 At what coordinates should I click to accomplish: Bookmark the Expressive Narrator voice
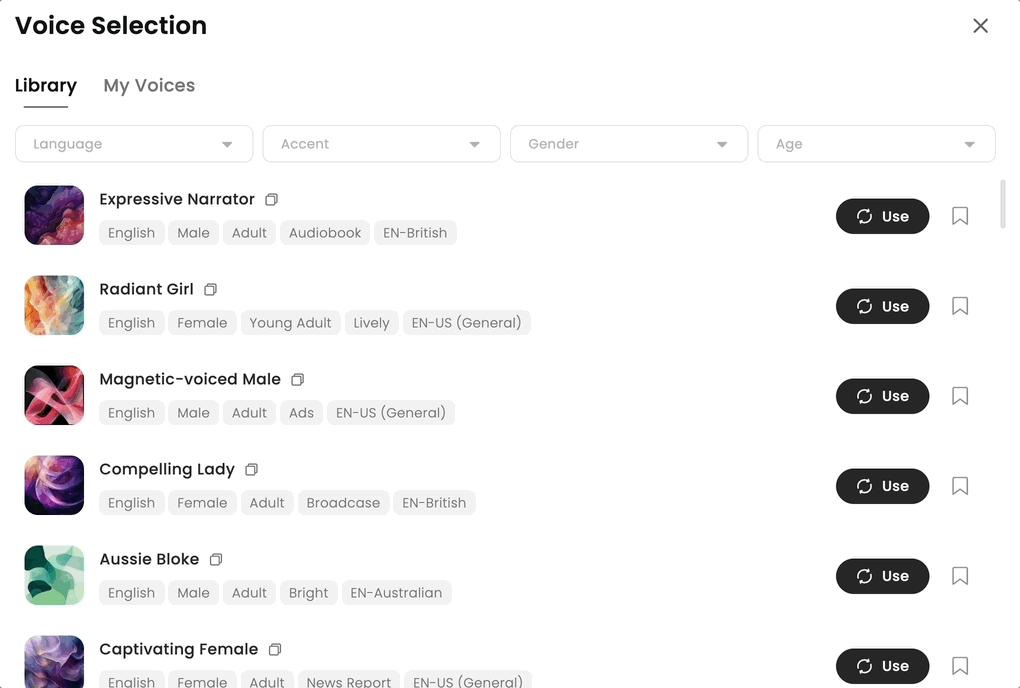[x=960, y=216]
